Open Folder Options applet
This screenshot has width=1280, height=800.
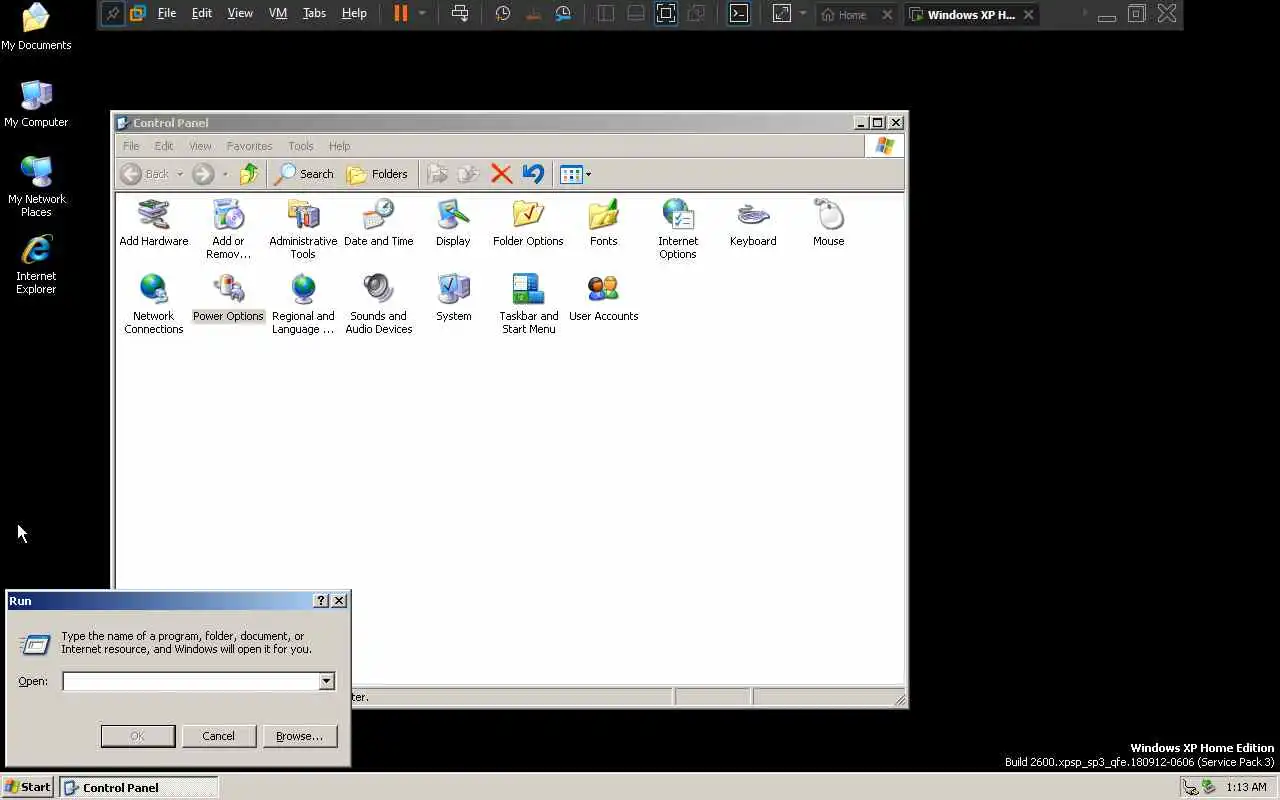click(528, 223)
